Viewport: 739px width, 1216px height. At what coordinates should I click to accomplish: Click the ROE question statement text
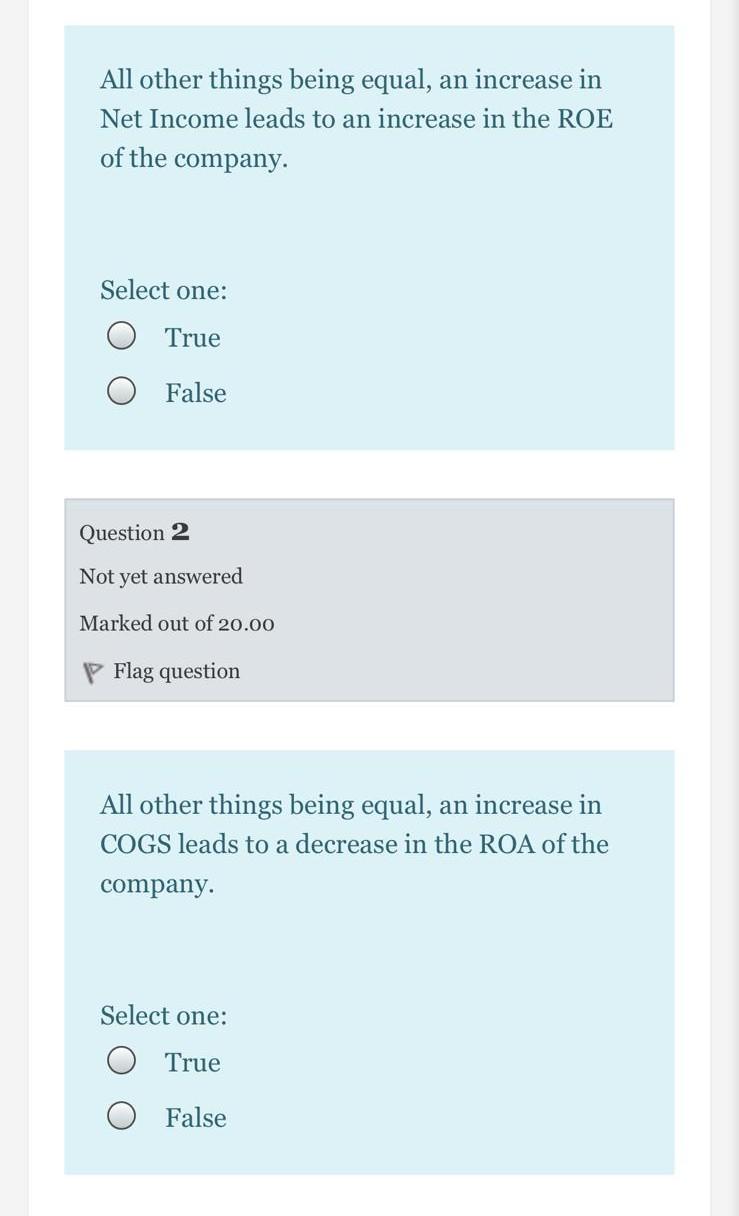tap(355, 118)
